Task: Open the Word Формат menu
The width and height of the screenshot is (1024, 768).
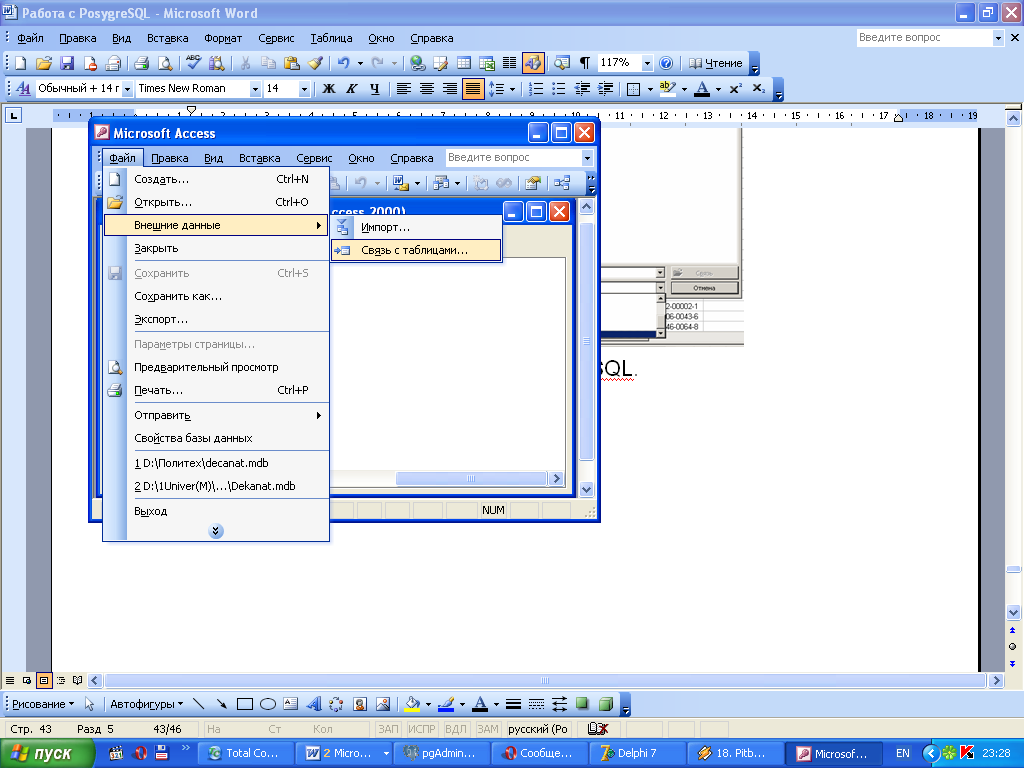Action: point(223,38)
